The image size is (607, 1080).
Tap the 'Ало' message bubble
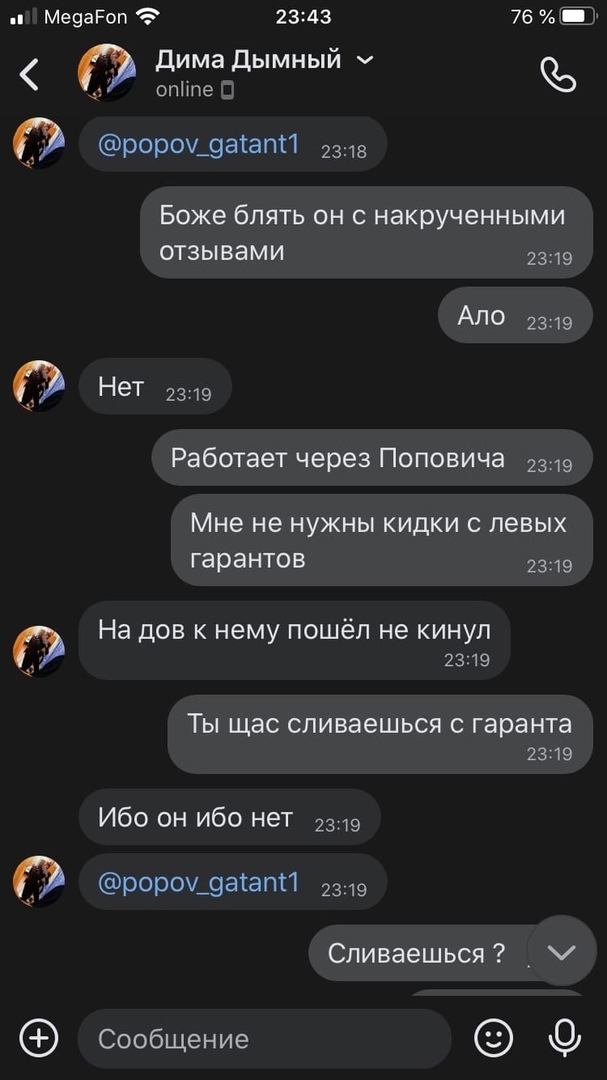(x=515, y=315)
